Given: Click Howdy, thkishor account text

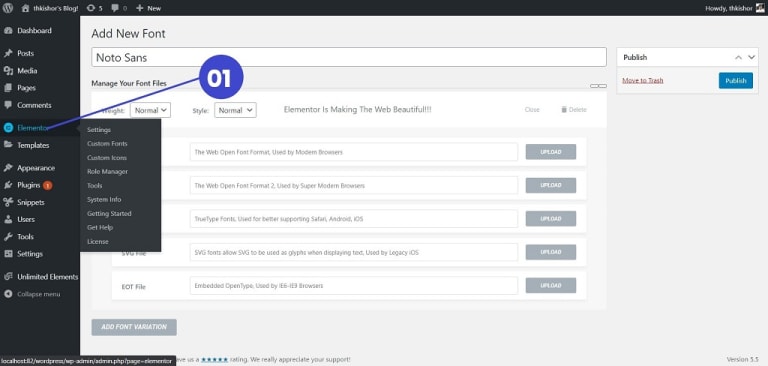Looking at the screenshot, I should coord(729,8).
